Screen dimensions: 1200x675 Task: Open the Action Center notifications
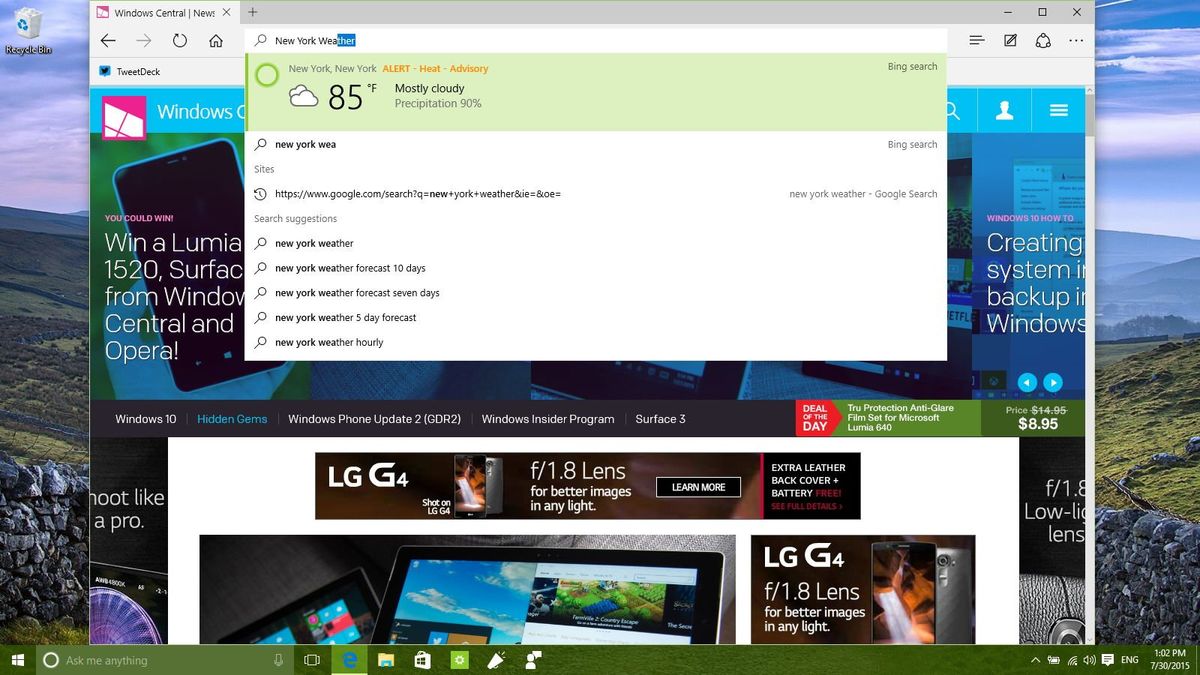coord(1106,660)
